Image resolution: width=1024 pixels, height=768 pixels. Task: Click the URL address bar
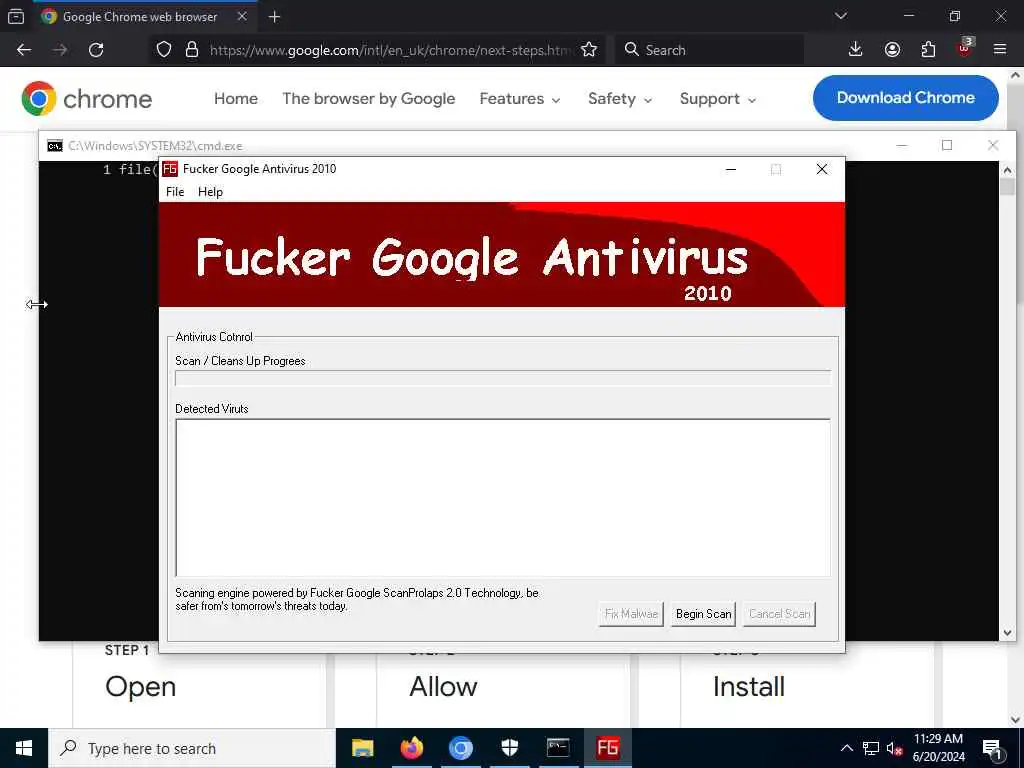click(392, 50)
